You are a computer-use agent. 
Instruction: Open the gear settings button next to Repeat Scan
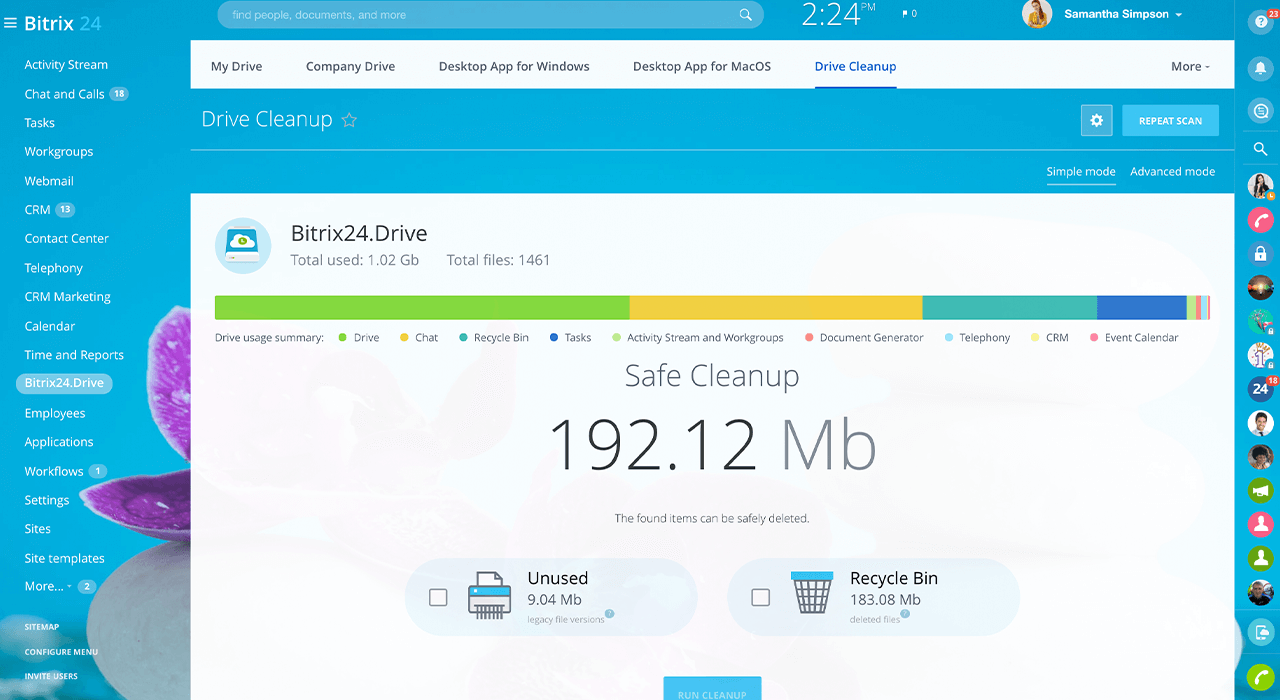coord(1096,120)
